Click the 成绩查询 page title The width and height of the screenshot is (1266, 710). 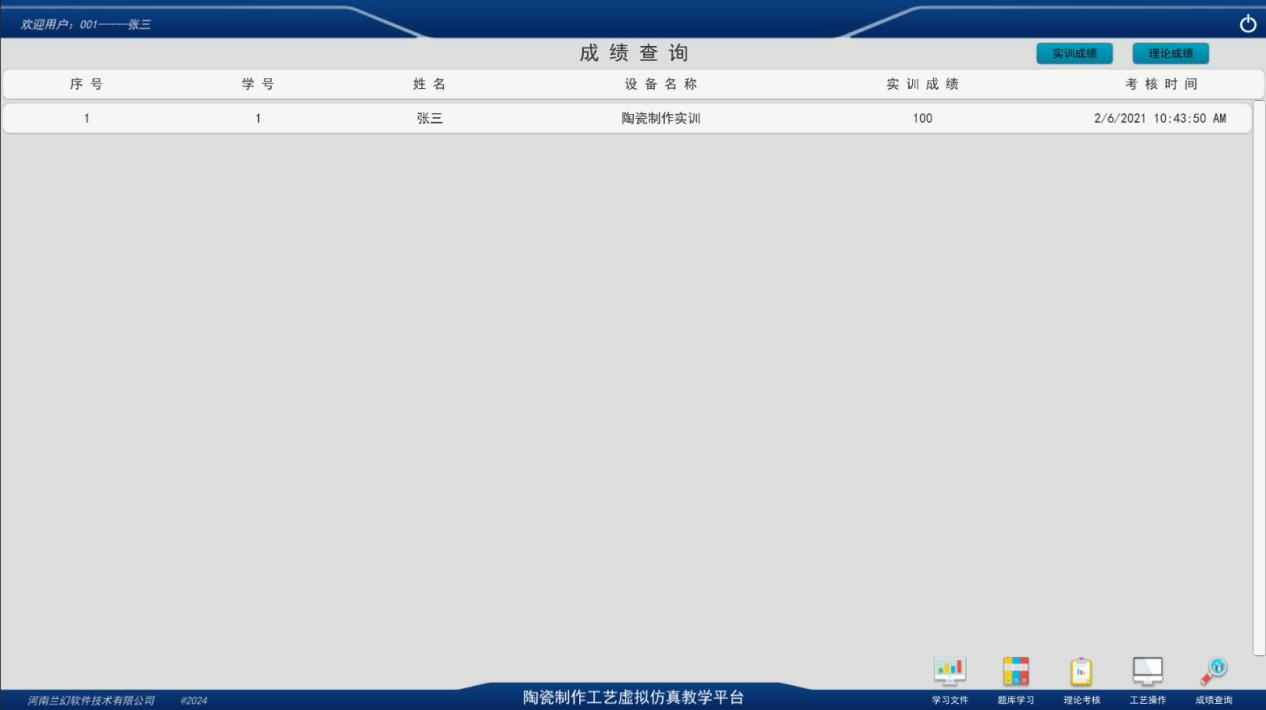(x=633, y=52)
